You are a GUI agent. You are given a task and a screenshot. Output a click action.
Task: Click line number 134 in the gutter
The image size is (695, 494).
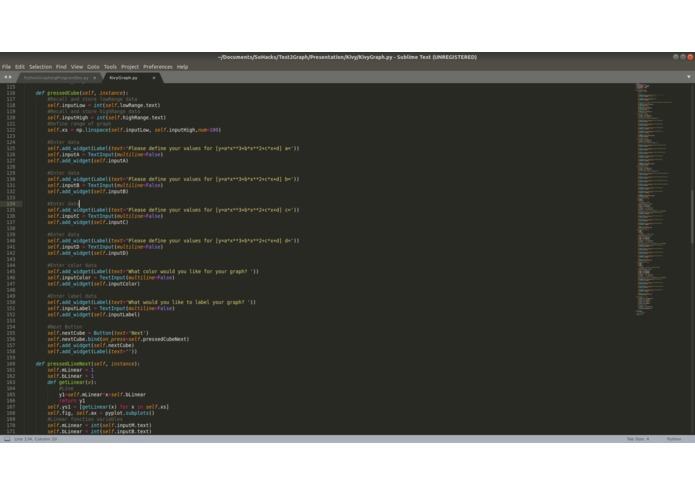[11, 204]
